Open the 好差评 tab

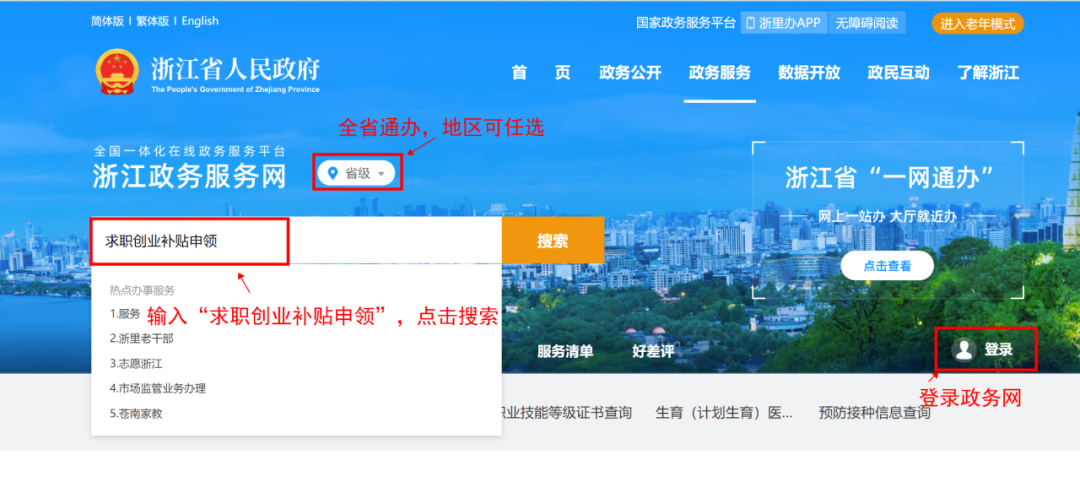coord(654,351)
